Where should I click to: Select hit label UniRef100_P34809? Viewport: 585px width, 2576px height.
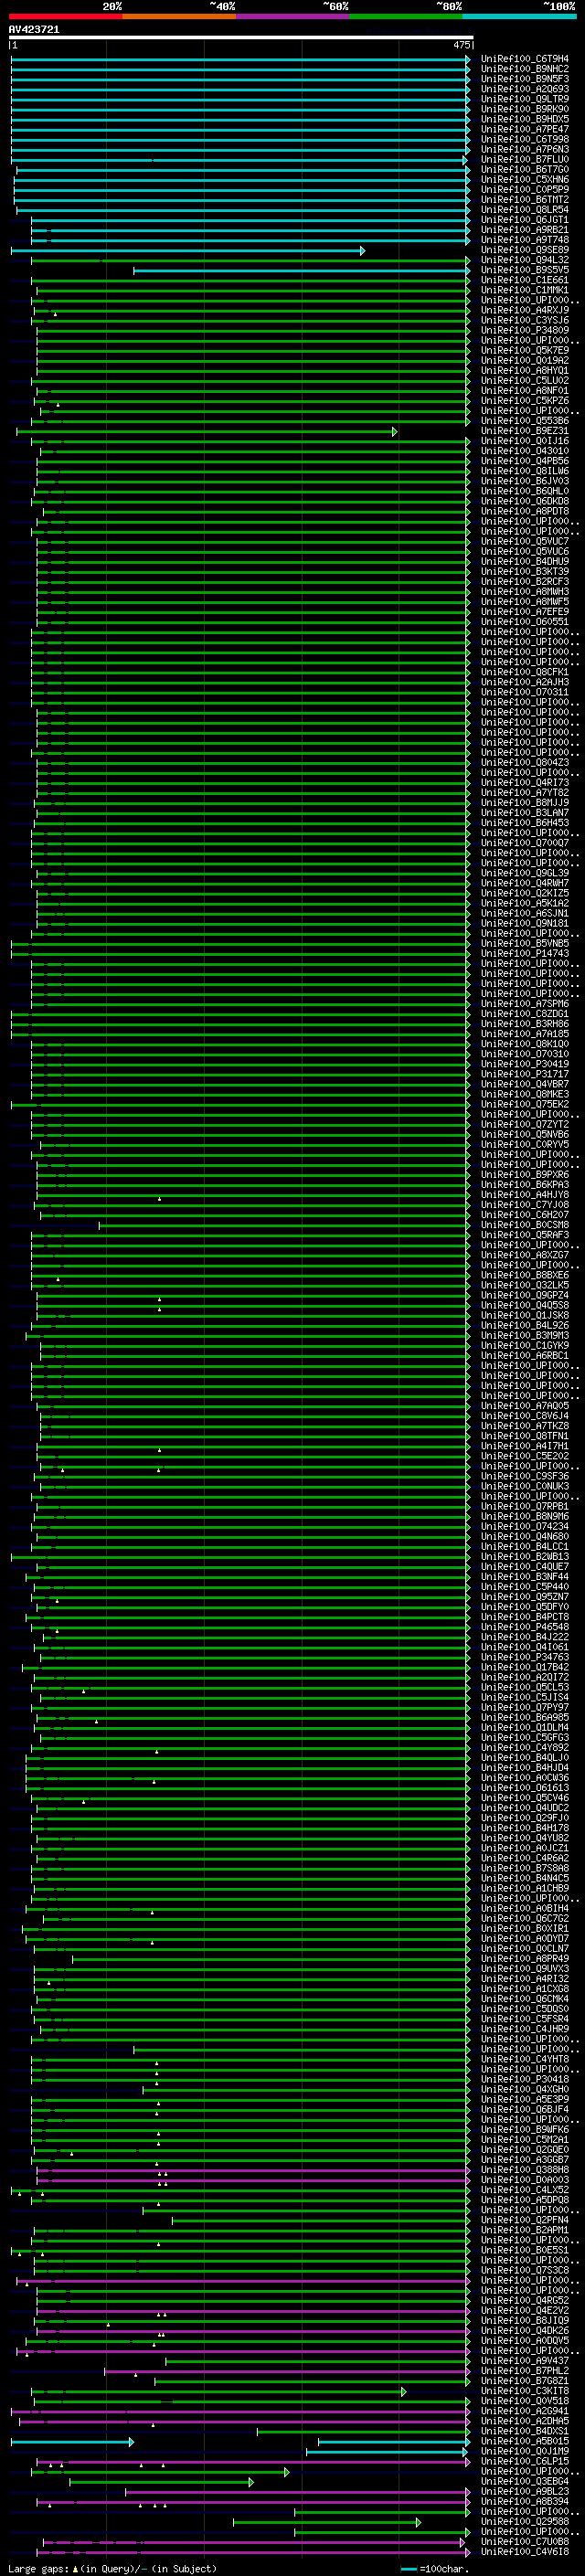click(525, 331)
